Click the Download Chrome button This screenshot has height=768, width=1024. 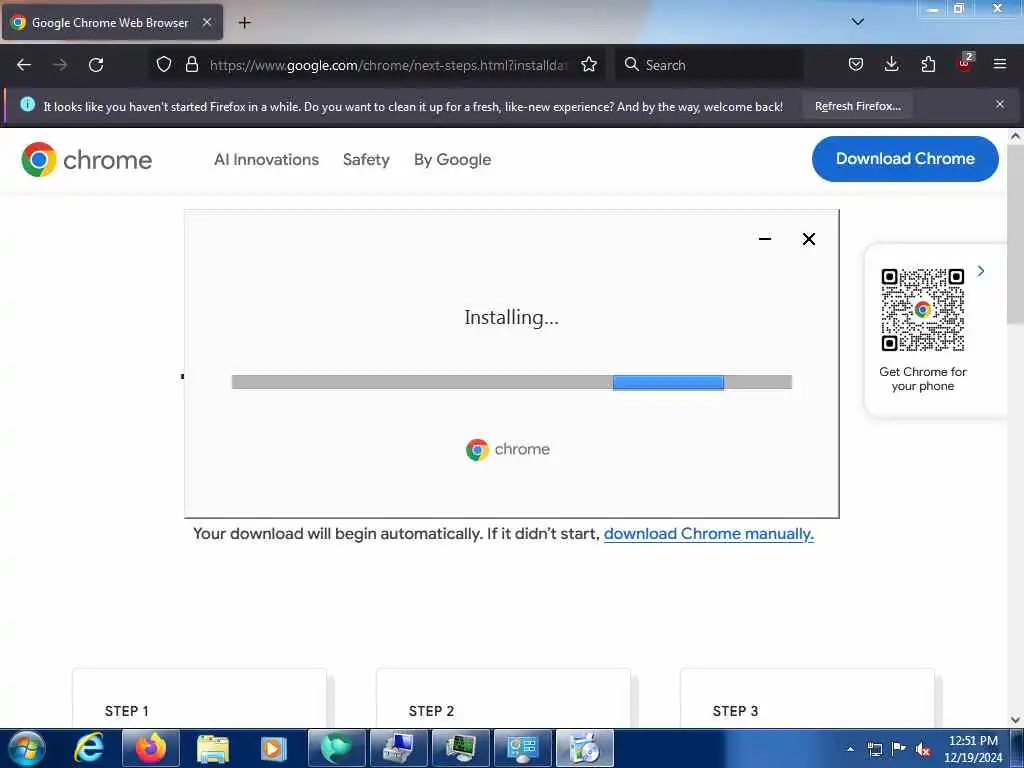tap(905, 159)
